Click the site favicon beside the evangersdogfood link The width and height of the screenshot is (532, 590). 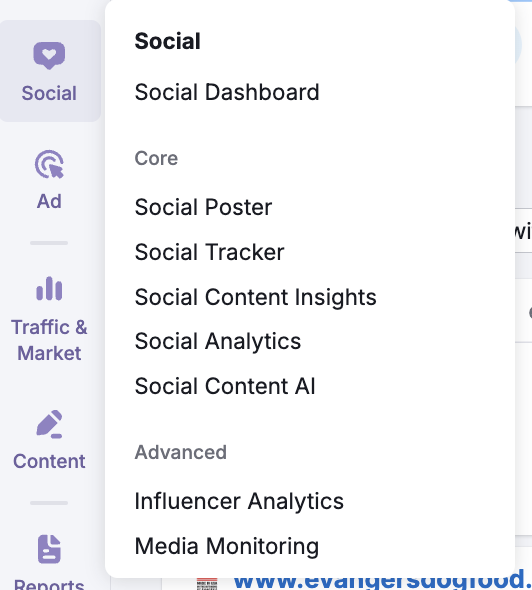[x=207, y=584]
